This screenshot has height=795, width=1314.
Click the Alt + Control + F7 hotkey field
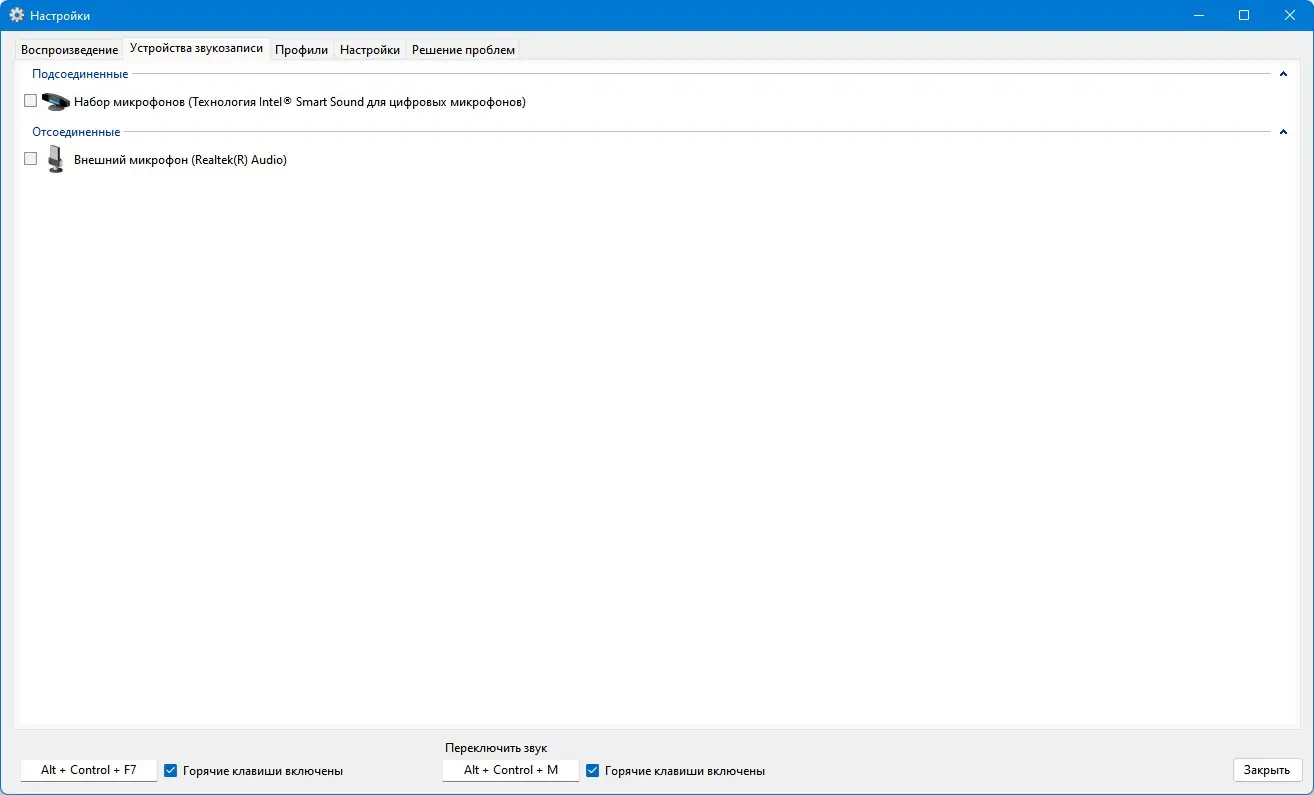89,770
